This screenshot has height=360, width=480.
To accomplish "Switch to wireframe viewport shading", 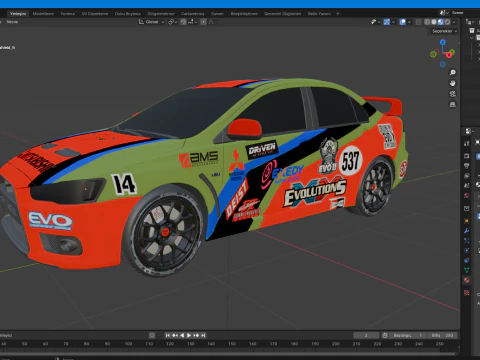I will pyautogui.click(x=427, y=22).
